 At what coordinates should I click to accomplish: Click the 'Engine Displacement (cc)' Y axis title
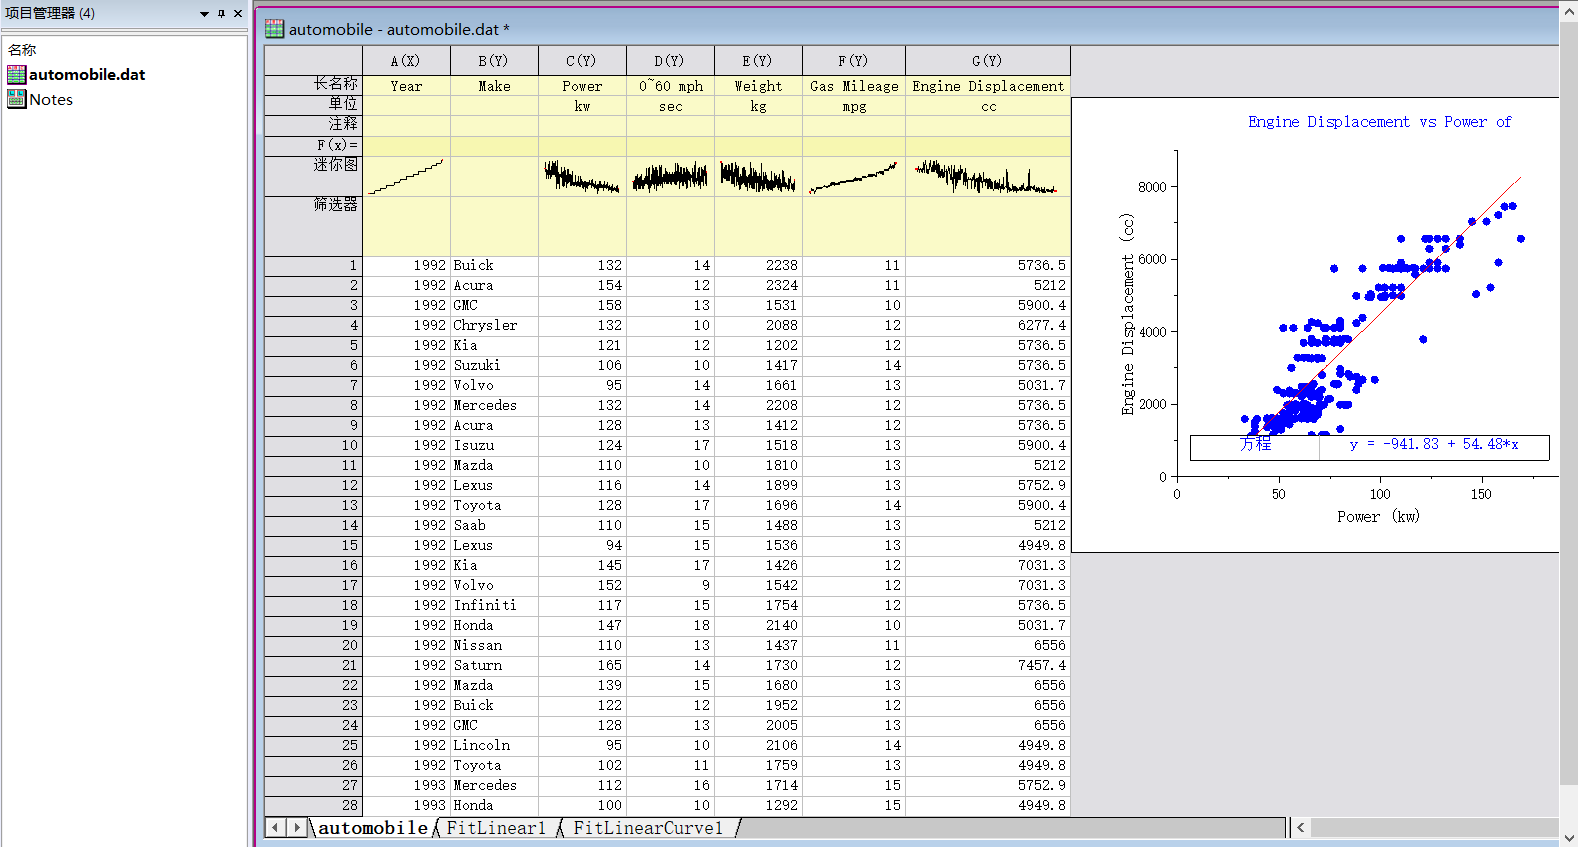(x=1128, y=314)
